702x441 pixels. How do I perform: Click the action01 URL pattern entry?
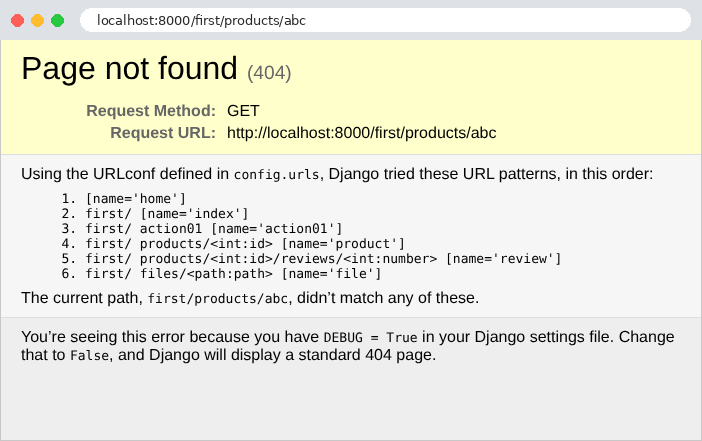click(214, 229)
